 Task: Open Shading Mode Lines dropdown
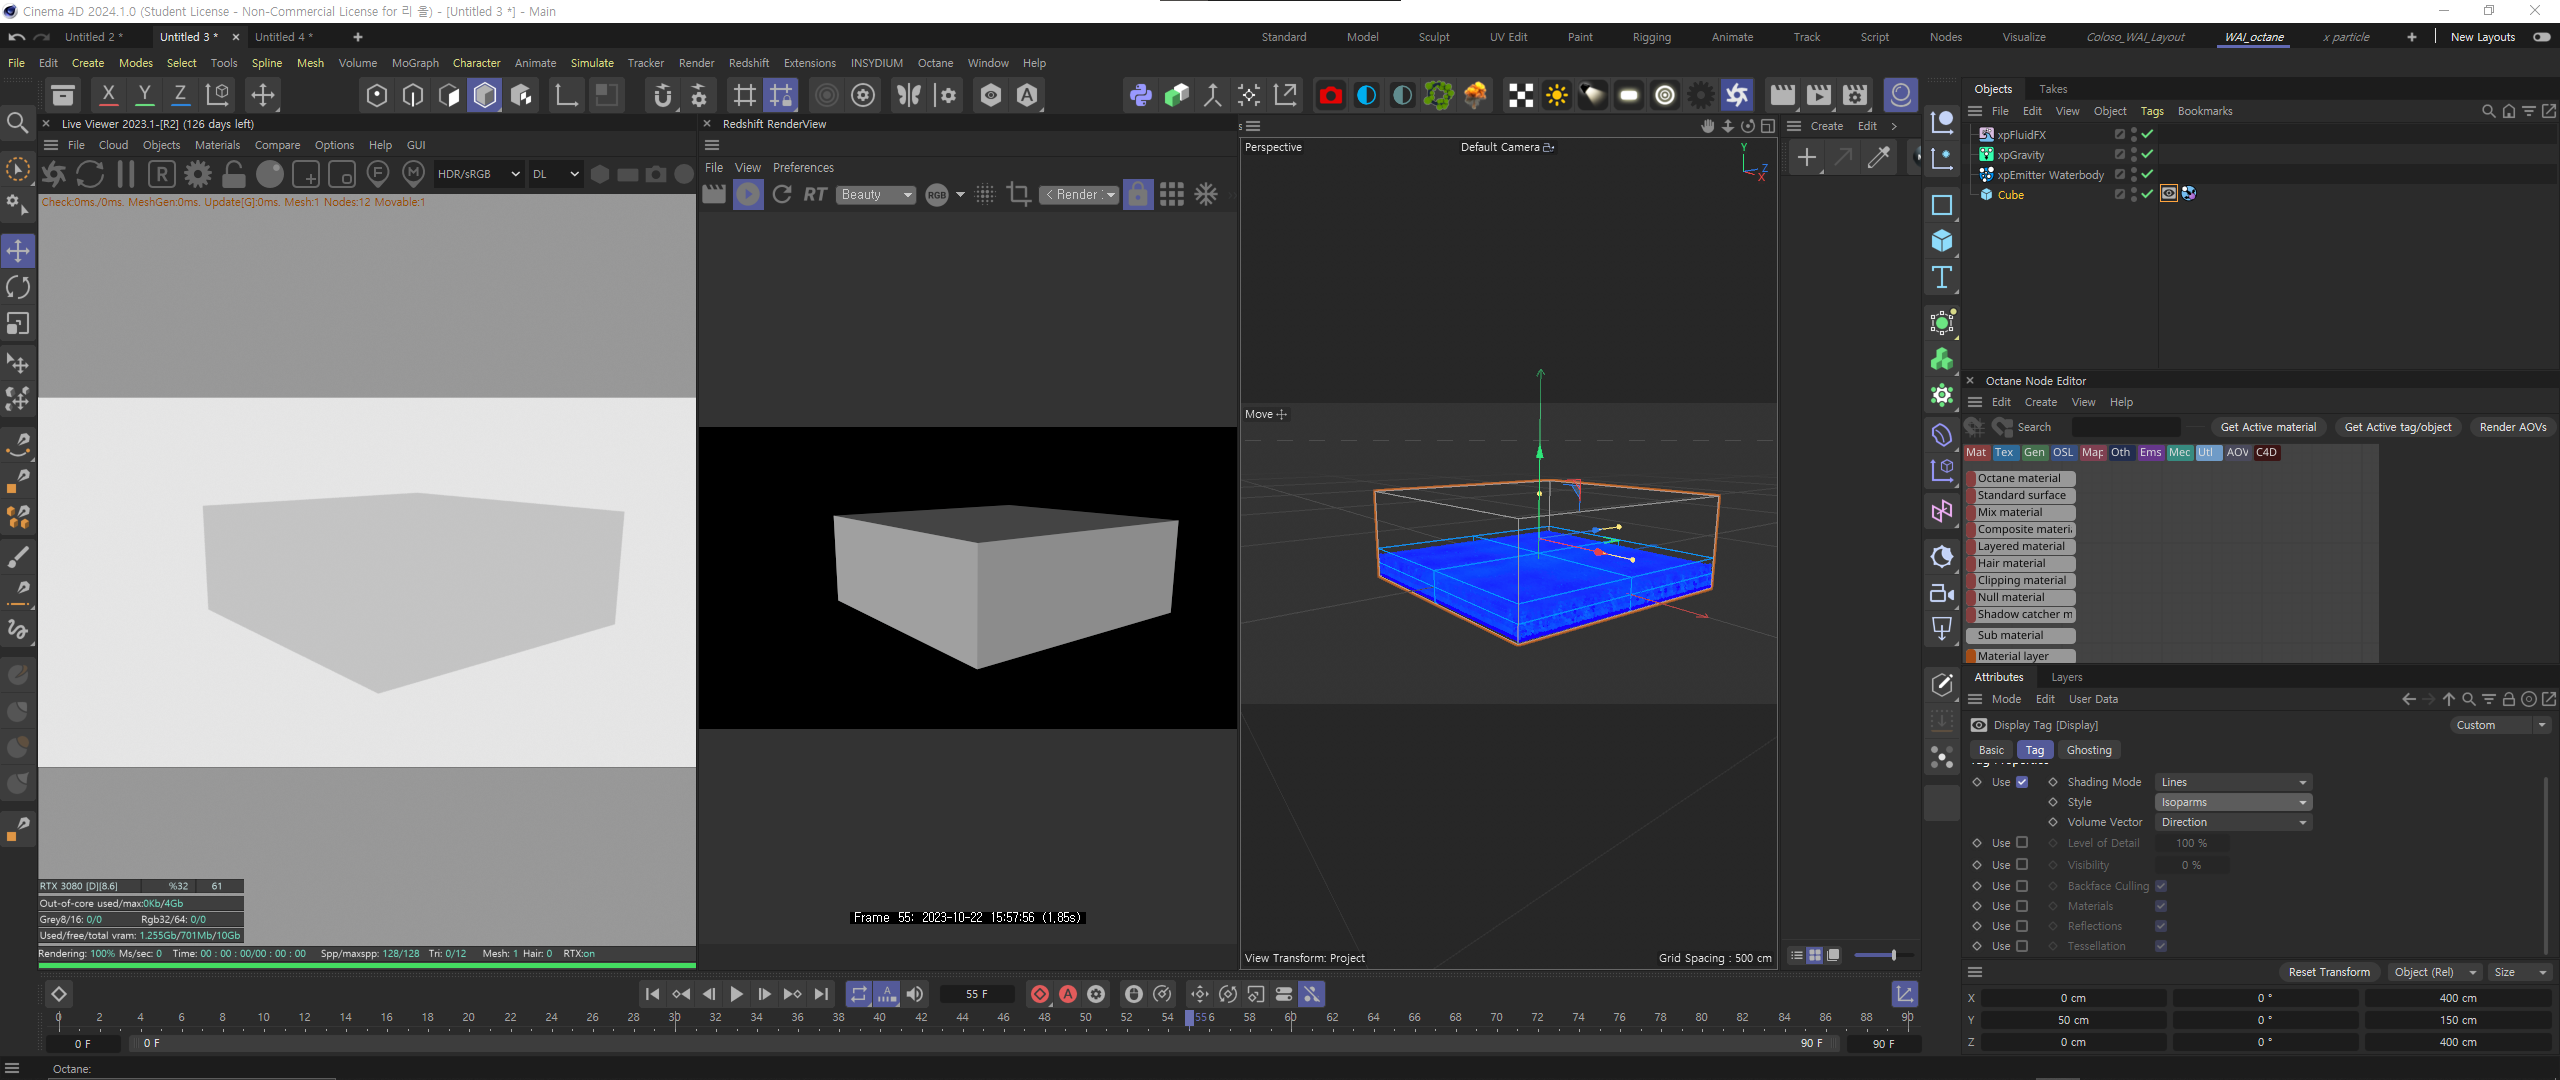click(2233, 782)
